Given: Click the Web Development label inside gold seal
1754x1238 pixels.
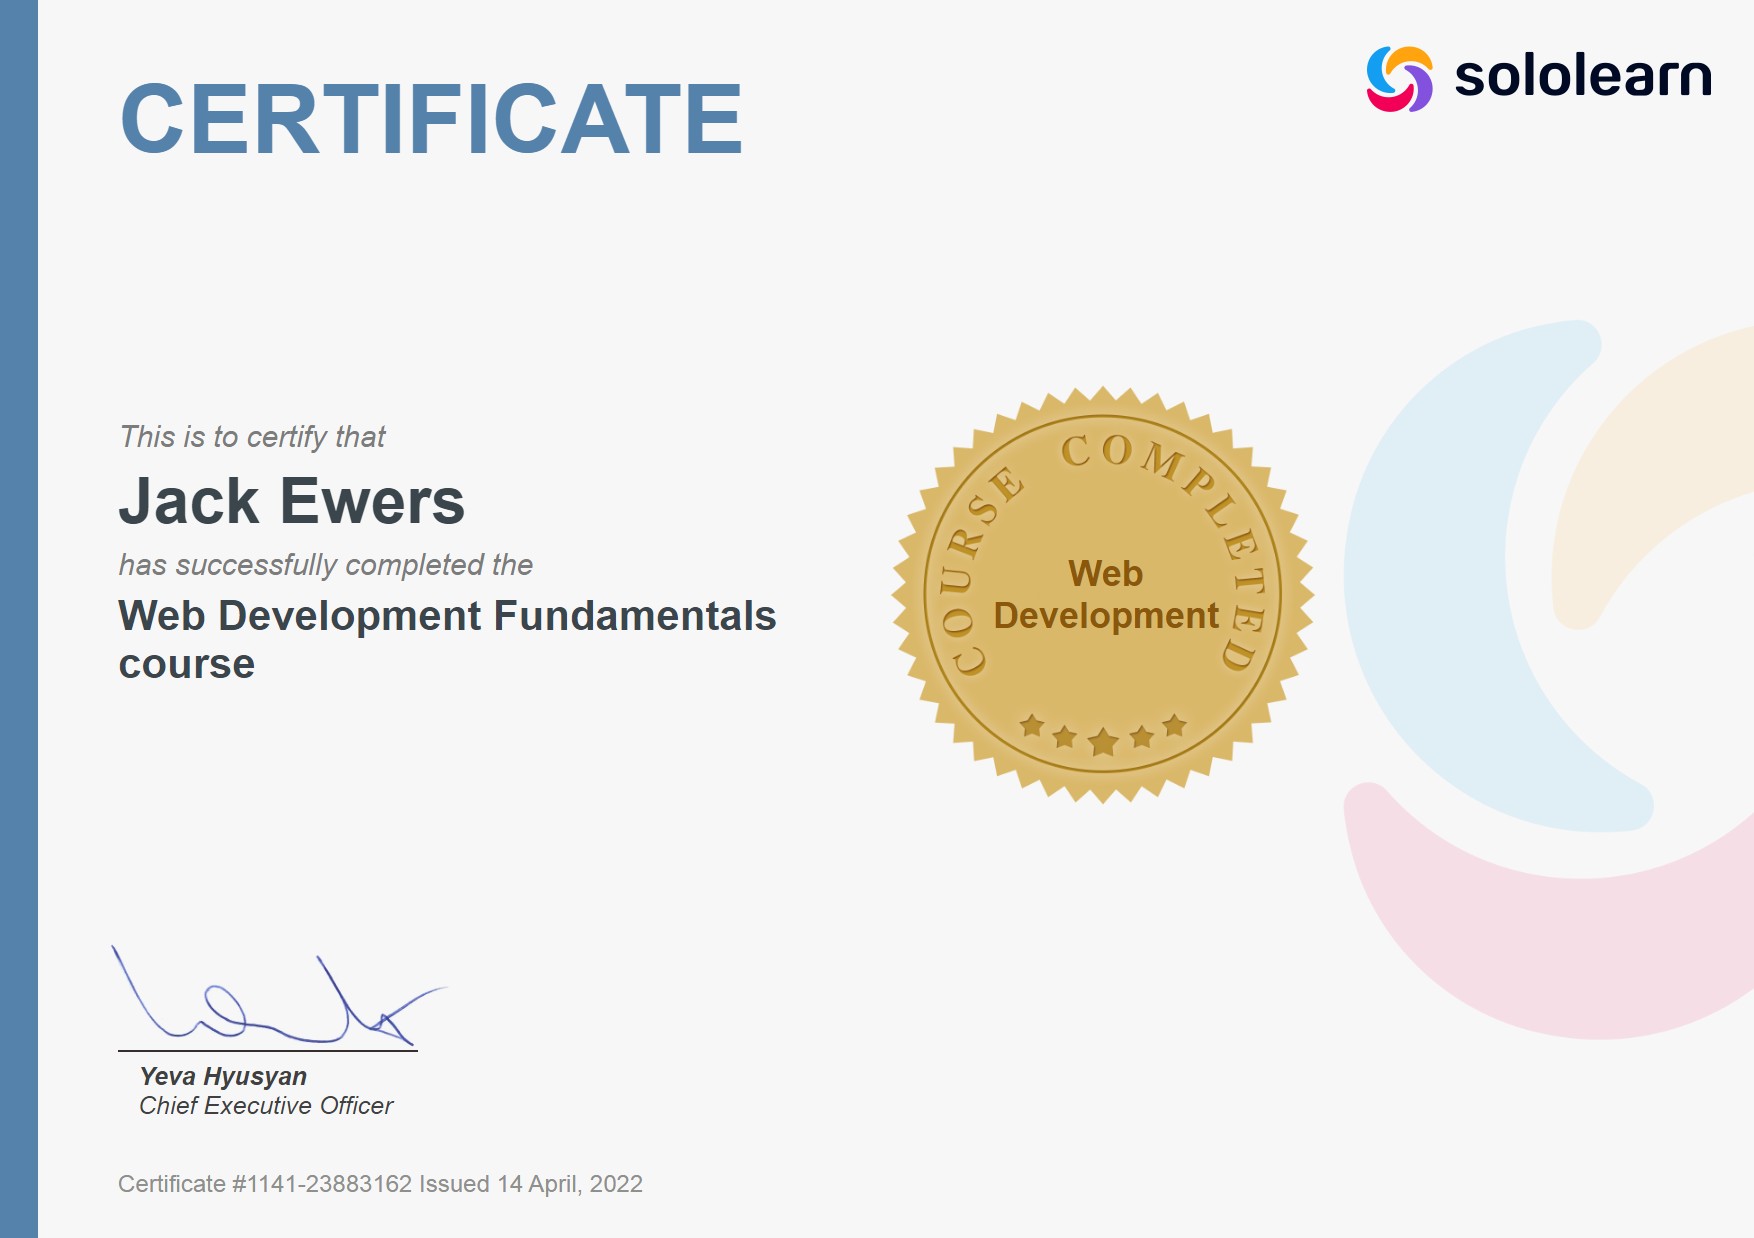Looking at the screenshot, I should coord(1105,595).
